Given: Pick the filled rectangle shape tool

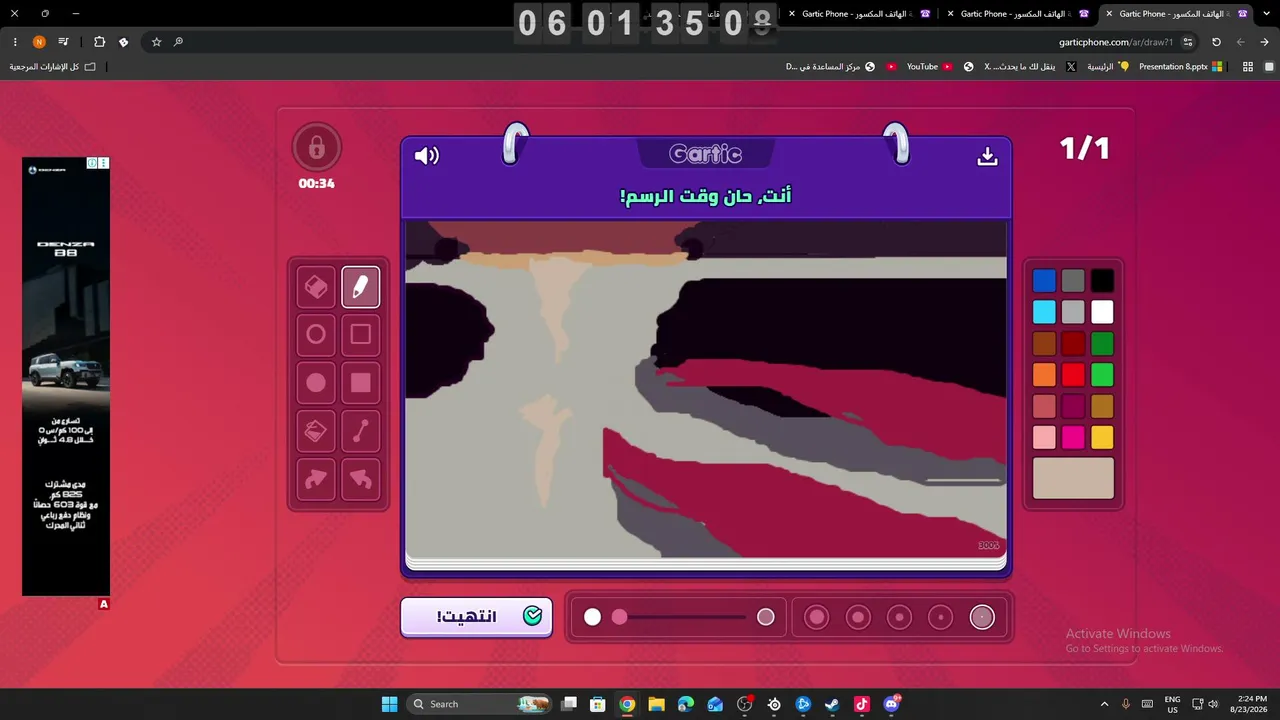Looking at the screenshot, I should (361, 383).
